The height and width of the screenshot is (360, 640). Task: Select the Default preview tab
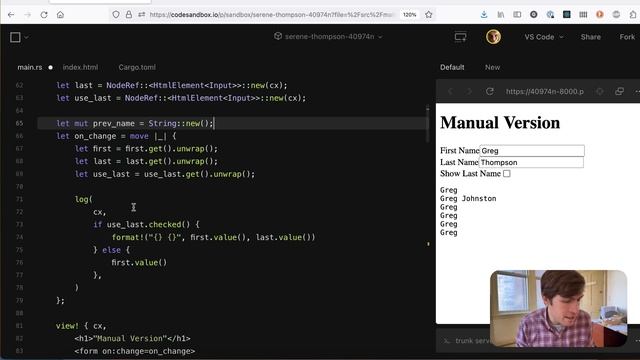[x=452, y=67]
